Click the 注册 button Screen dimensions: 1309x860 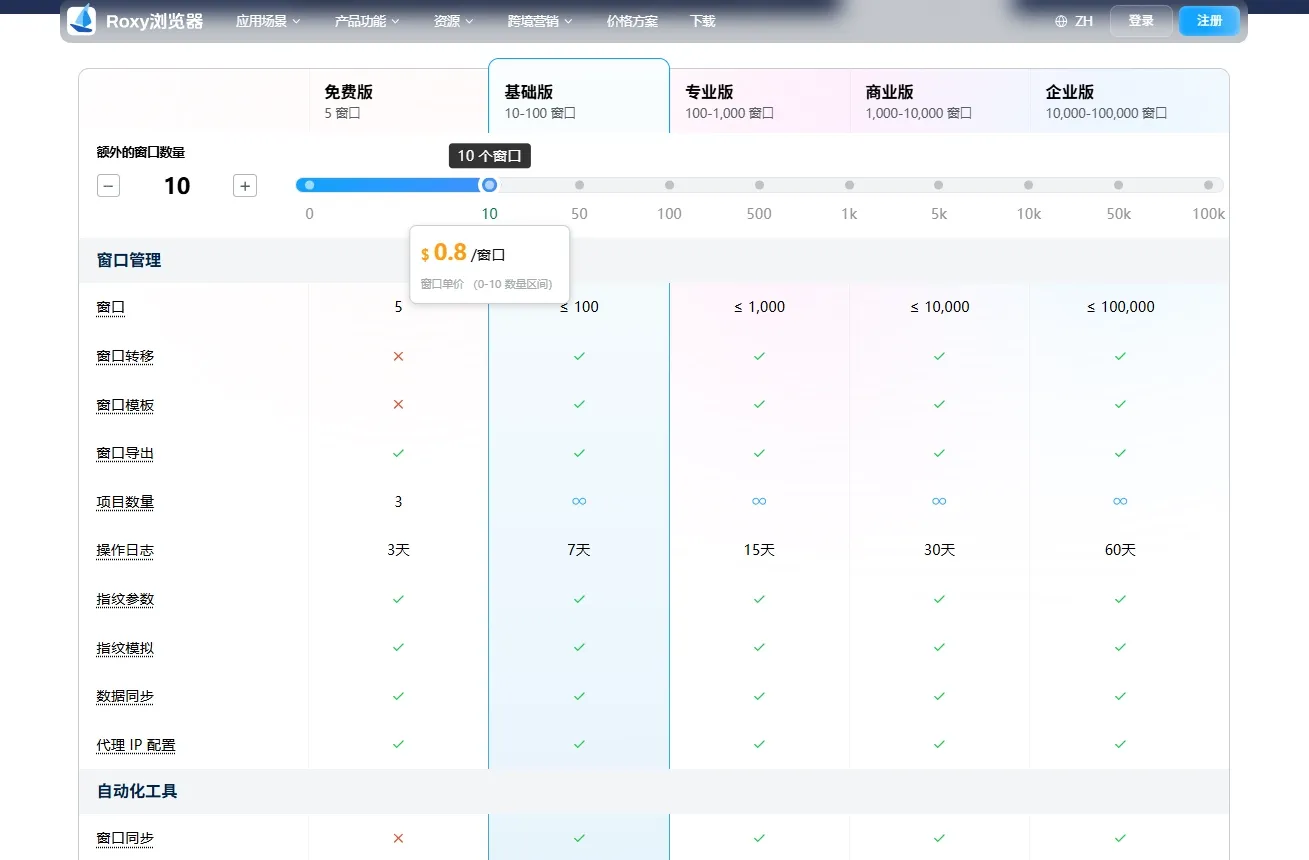click(x=1209, y=21)
